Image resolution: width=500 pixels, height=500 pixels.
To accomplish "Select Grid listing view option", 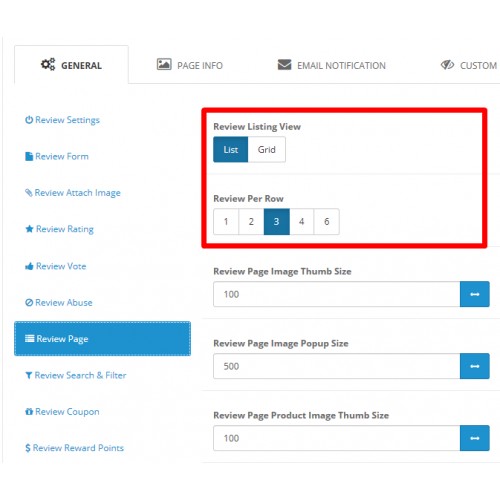I will pos(267,149).
